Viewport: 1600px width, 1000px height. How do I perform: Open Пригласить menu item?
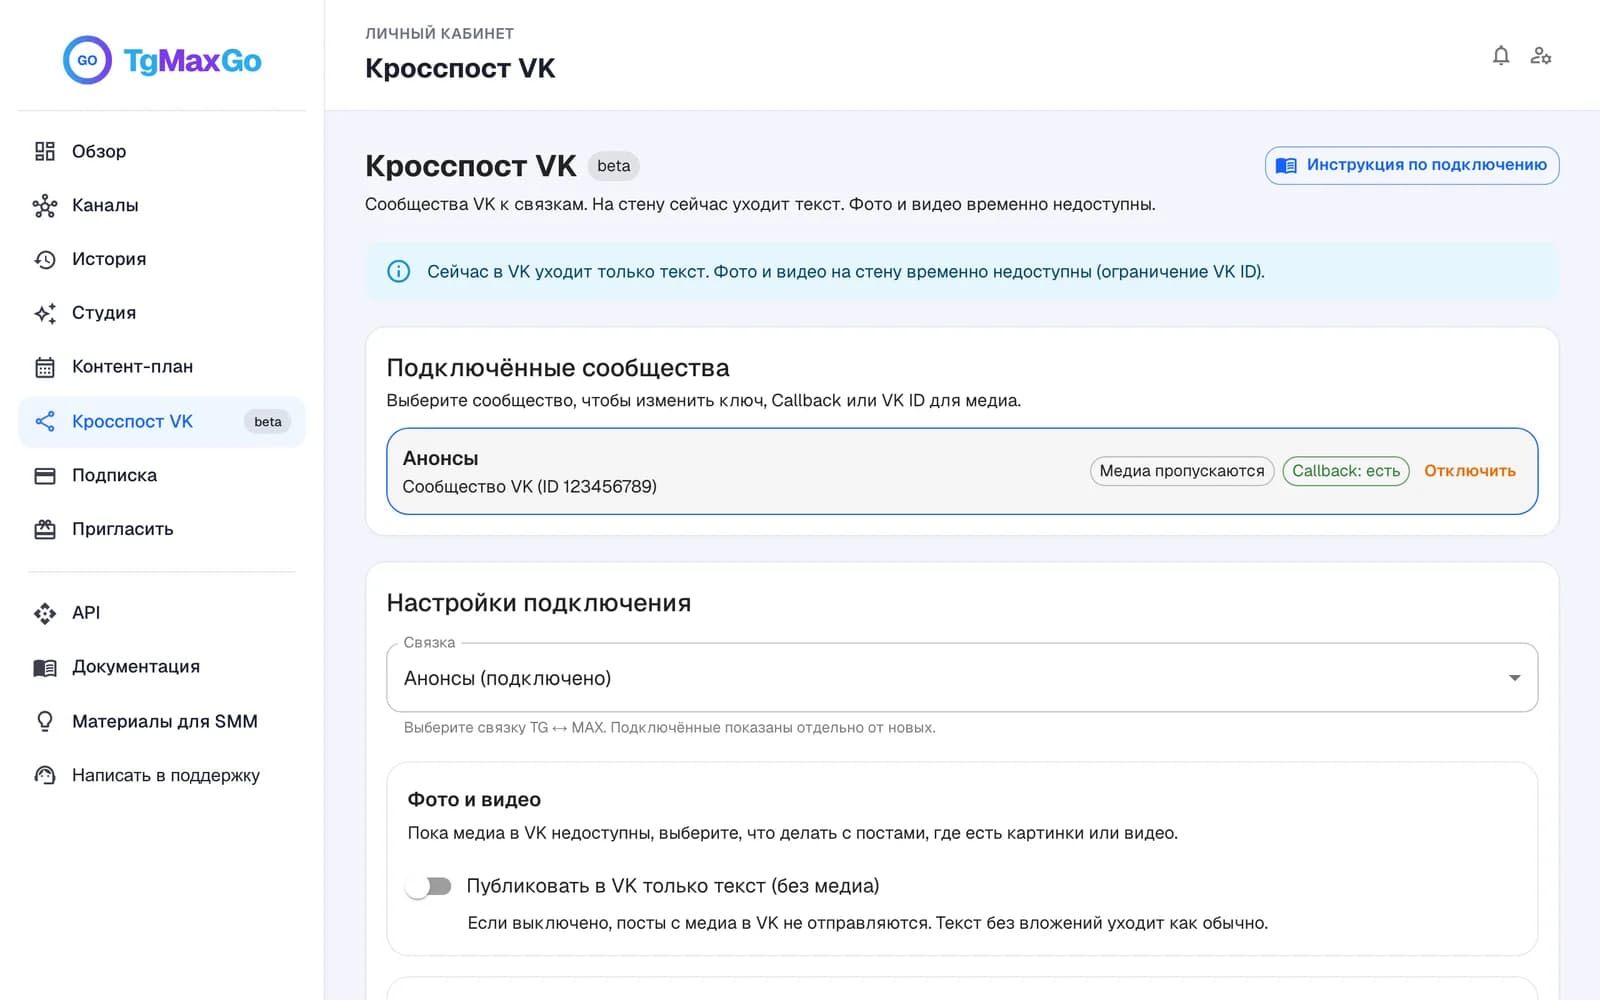point(162,529)
